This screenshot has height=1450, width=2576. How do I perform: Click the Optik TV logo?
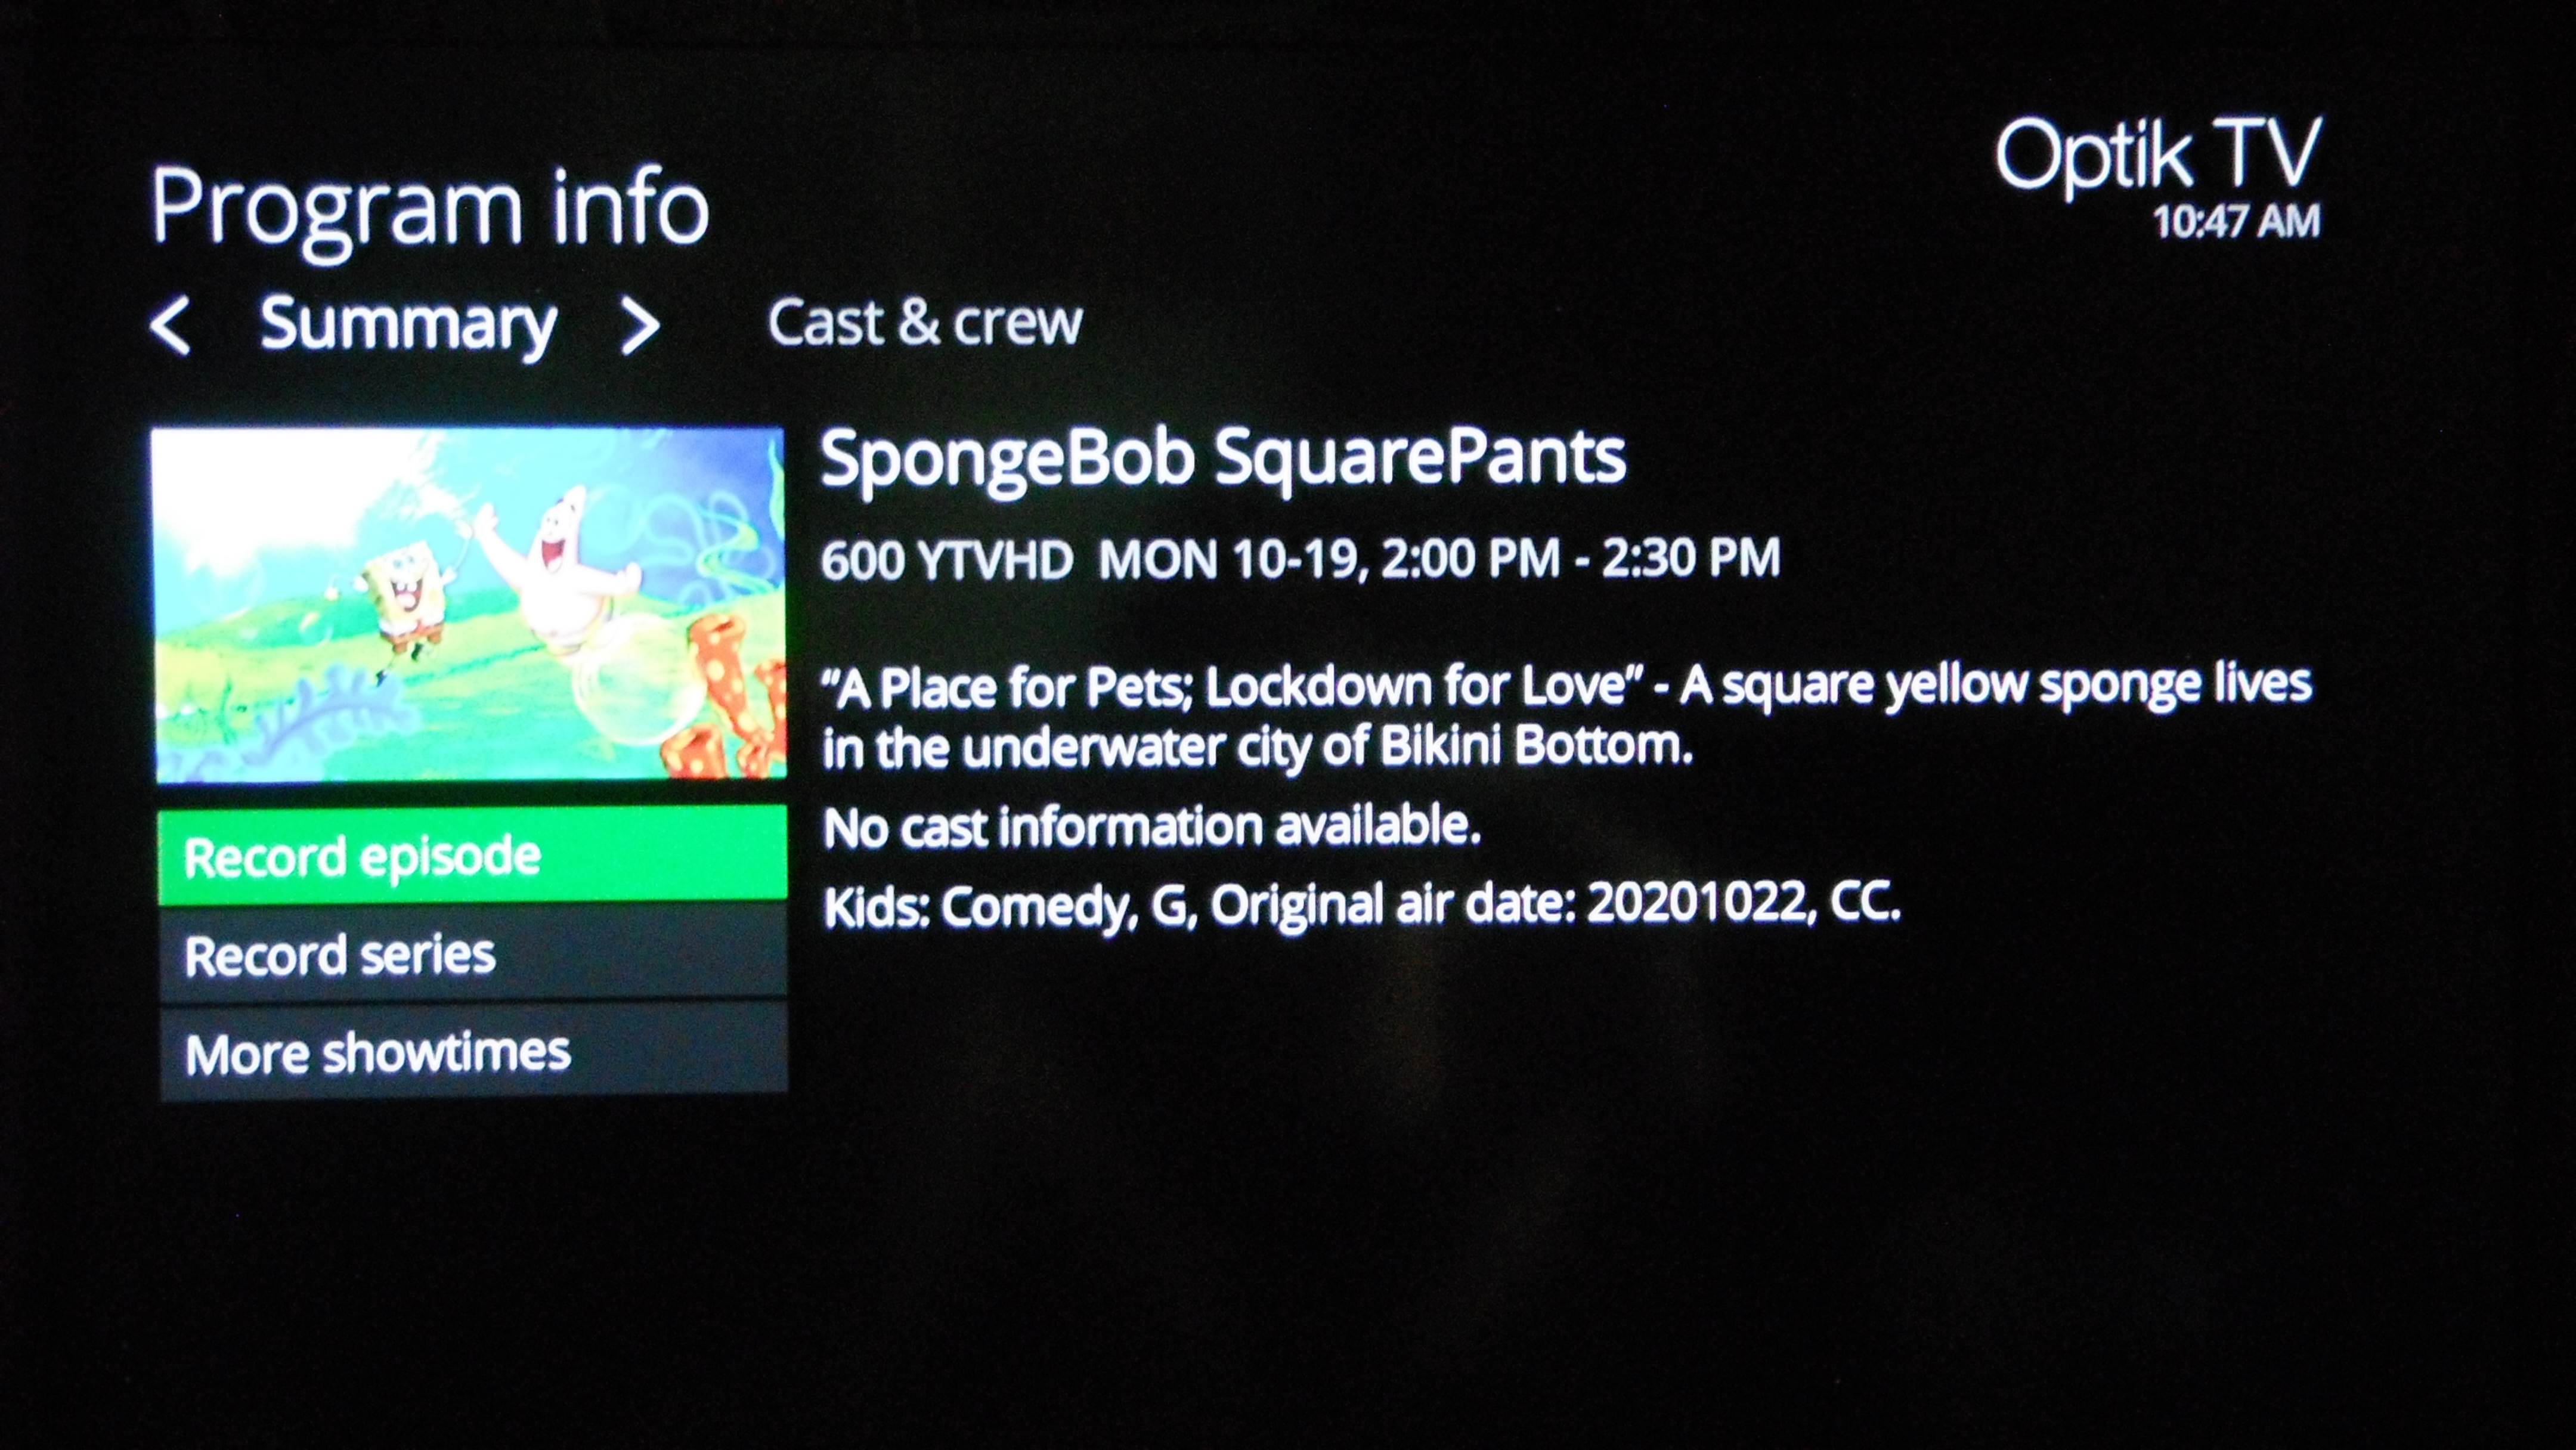(2158, 155)
